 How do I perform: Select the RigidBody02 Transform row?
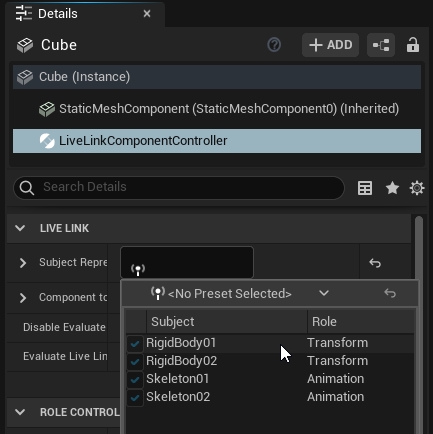270,361
